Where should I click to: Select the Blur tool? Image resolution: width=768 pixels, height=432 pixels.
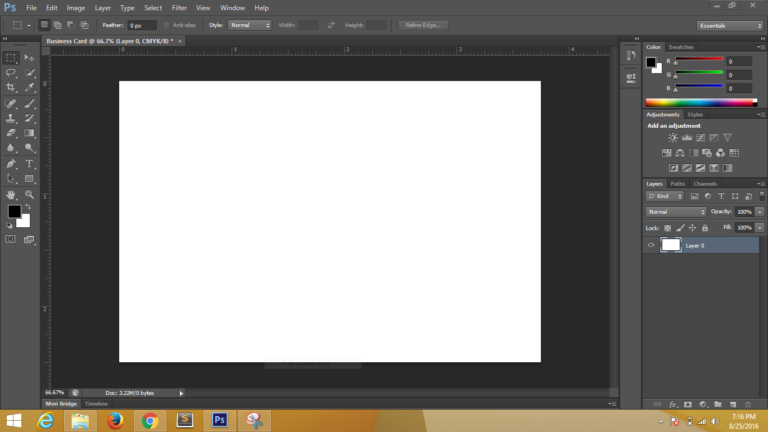tap(11, 147)
